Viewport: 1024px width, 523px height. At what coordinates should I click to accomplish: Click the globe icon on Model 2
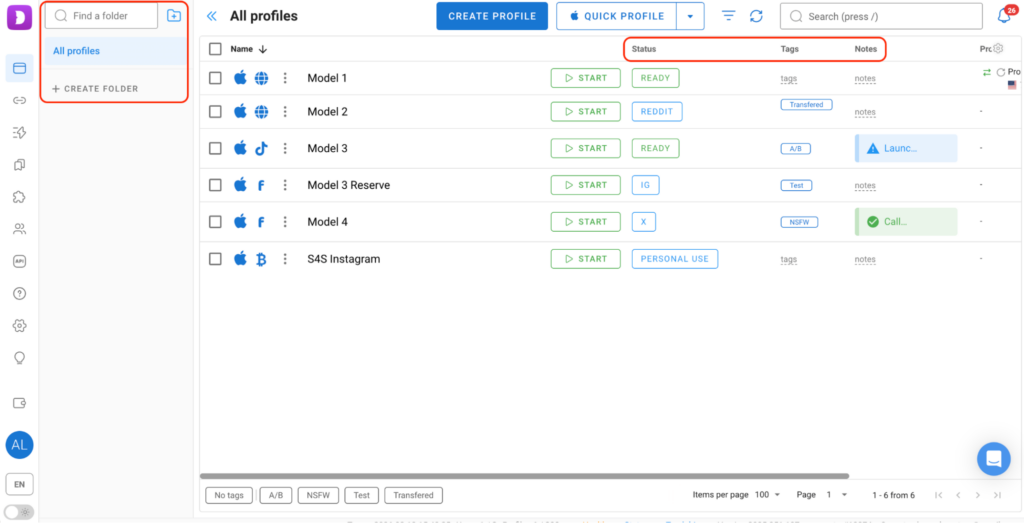[x=261, y=112]
